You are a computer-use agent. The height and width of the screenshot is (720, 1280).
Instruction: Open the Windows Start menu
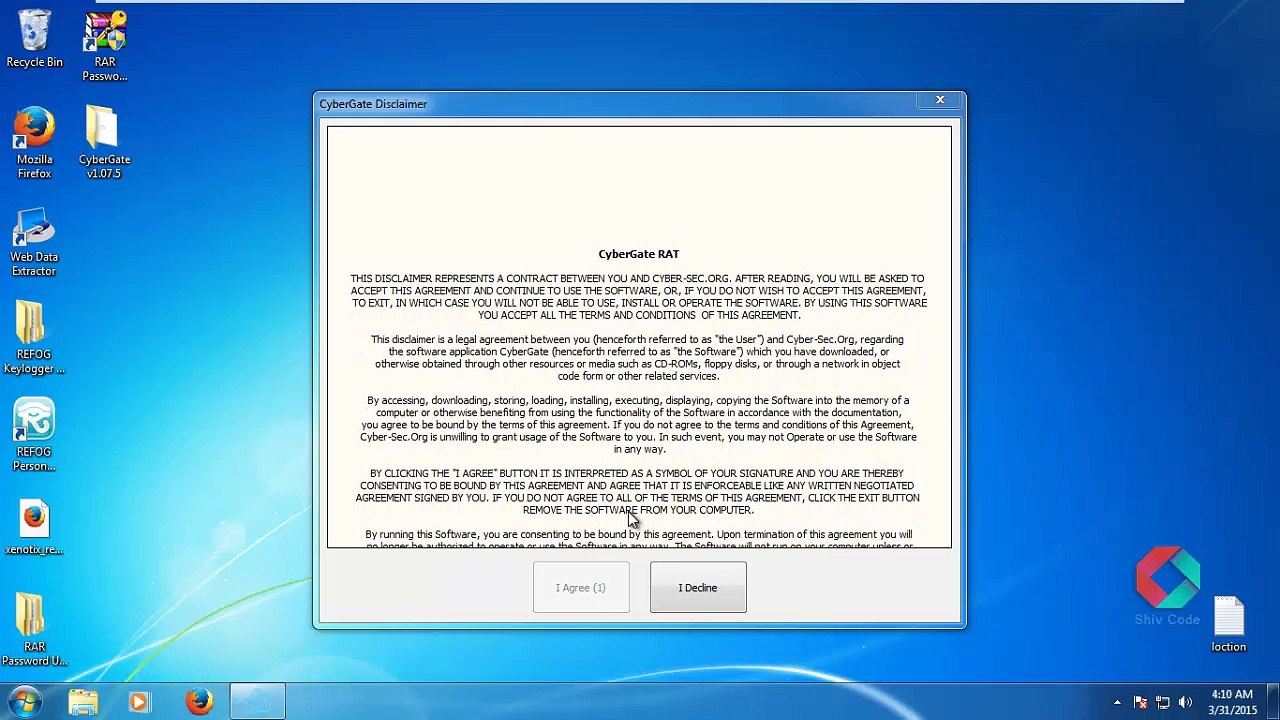[24, 702]
